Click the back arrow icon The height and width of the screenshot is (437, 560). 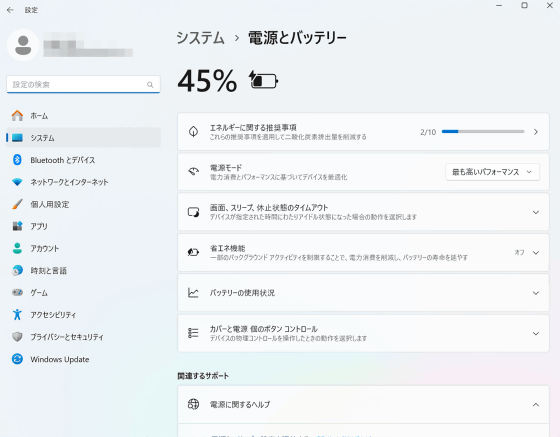pyautogui.click(x=10, y=10)
